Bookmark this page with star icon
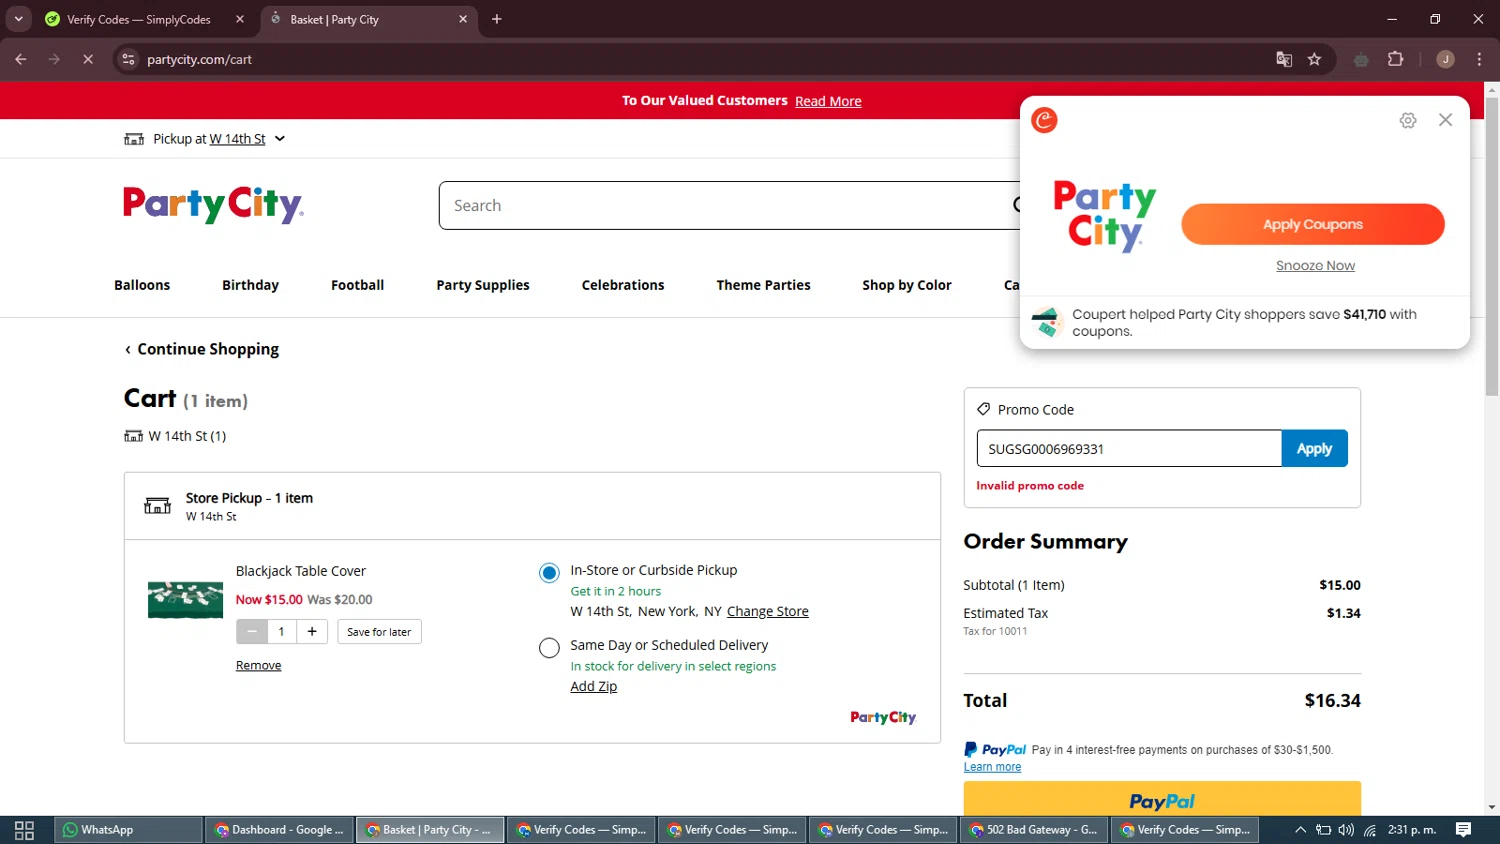Screen dimensions: 1500x844 [1314, 60]
